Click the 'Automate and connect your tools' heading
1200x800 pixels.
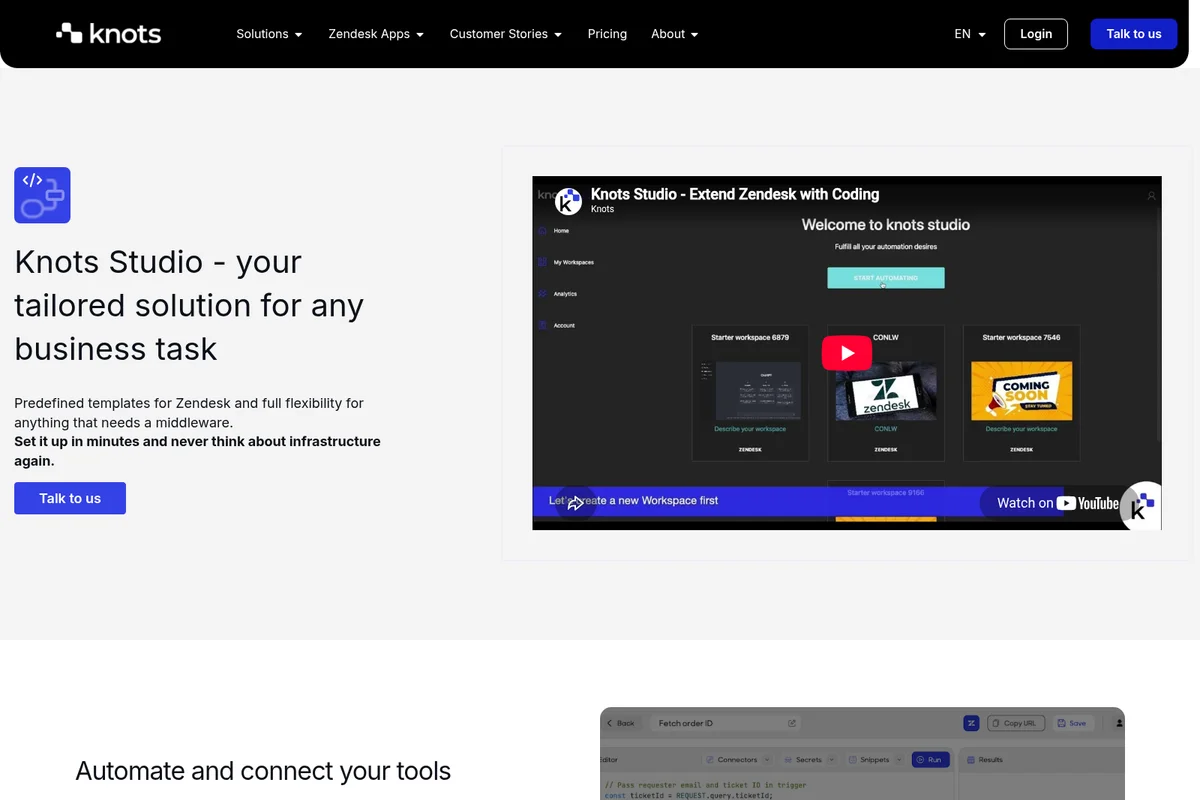[263, 771]
